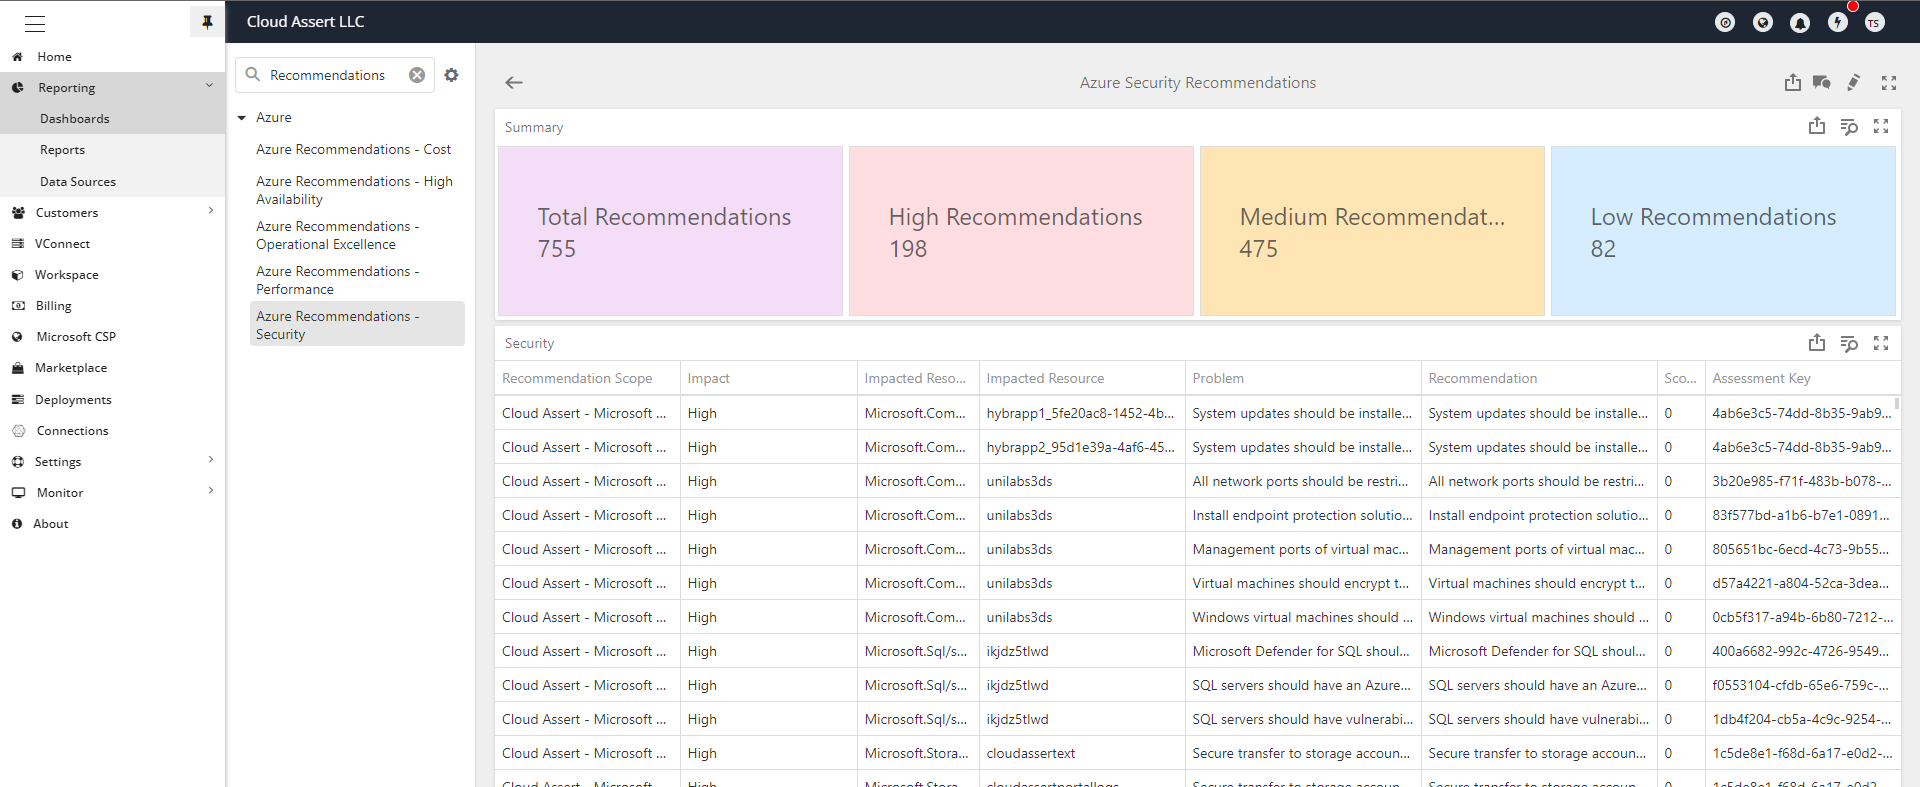Image resolution: width=1920 pixels, height=787 pixels.
Task: Click the notifications bell icon
Action: pos(1800,23)
